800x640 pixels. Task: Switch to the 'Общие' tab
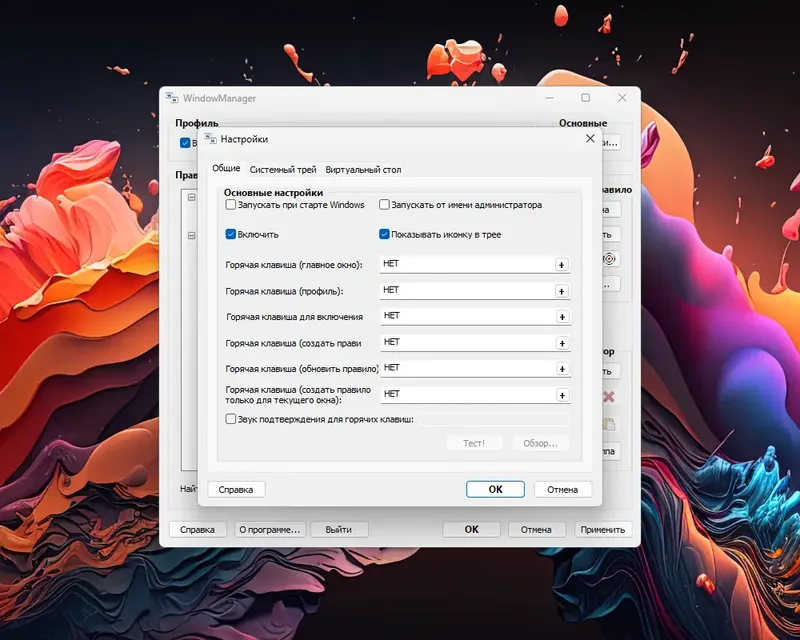[226, 168]
